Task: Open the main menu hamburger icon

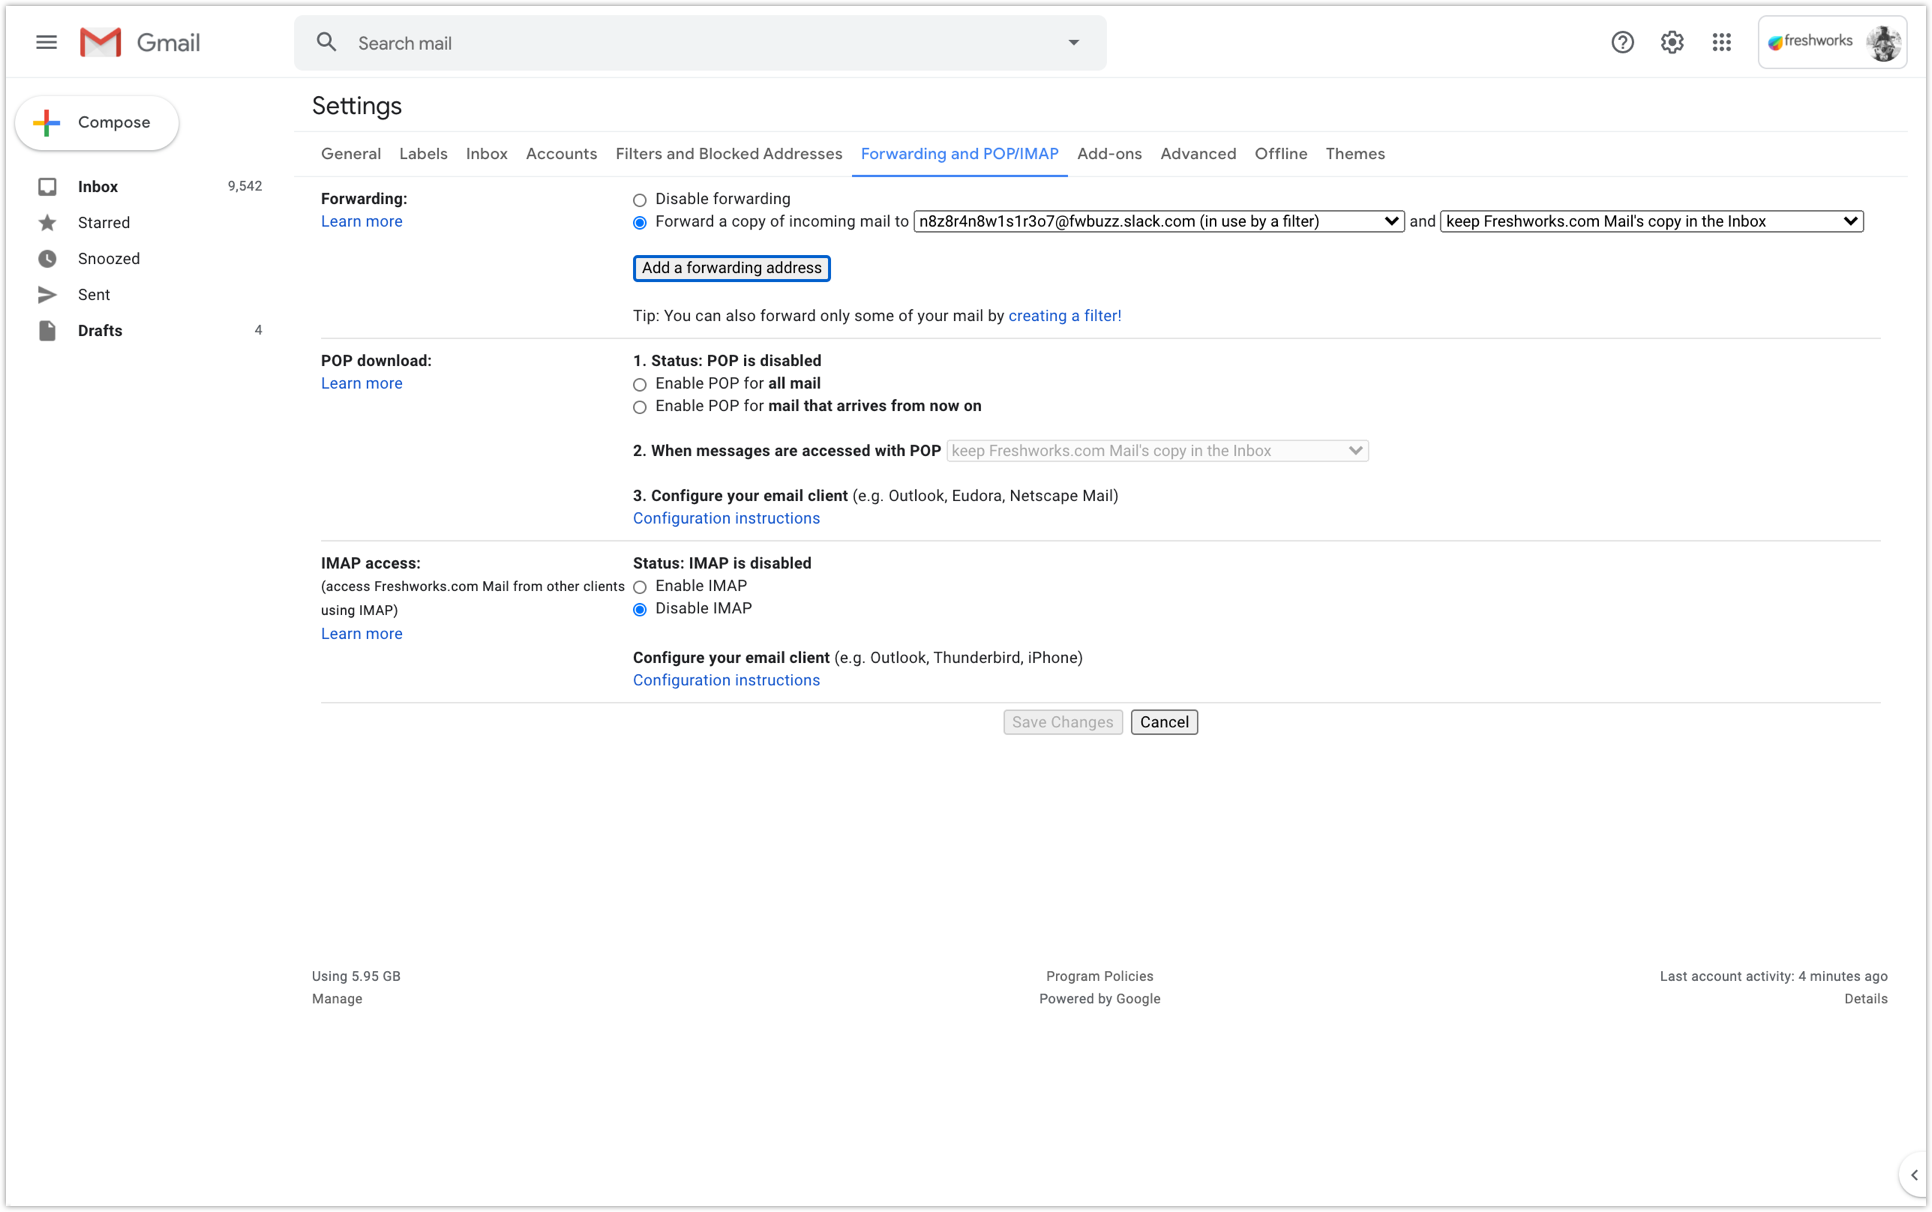Action: point(46,42)
